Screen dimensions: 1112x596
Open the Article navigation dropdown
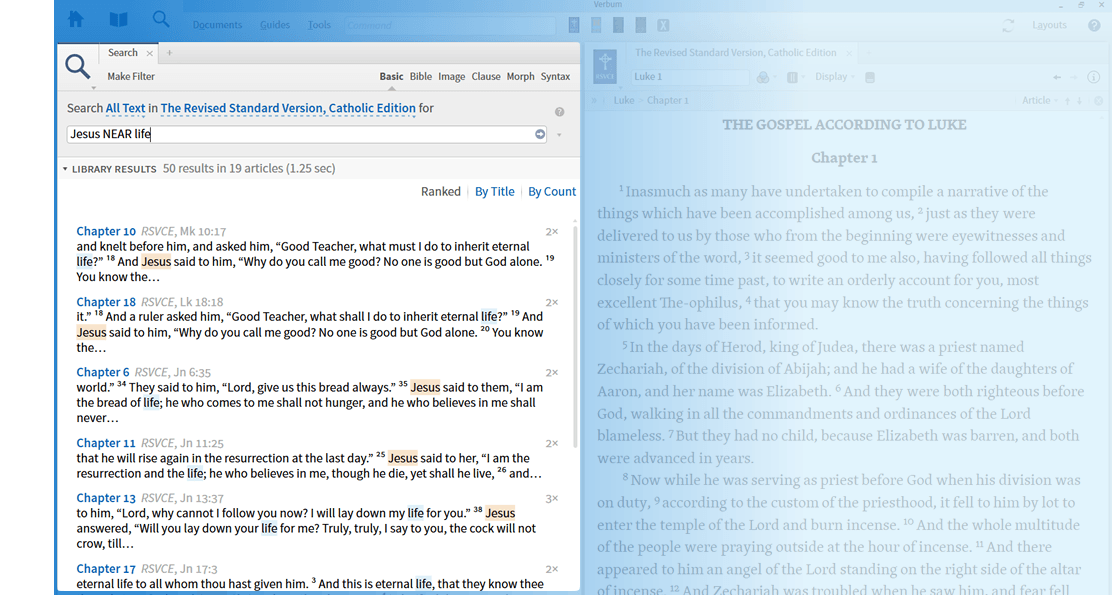pyautogui.click(x=1040, y=101)
